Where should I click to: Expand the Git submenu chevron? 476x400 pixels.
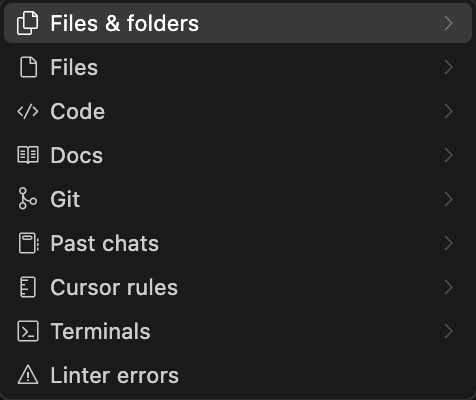click(x=449, y=199)
